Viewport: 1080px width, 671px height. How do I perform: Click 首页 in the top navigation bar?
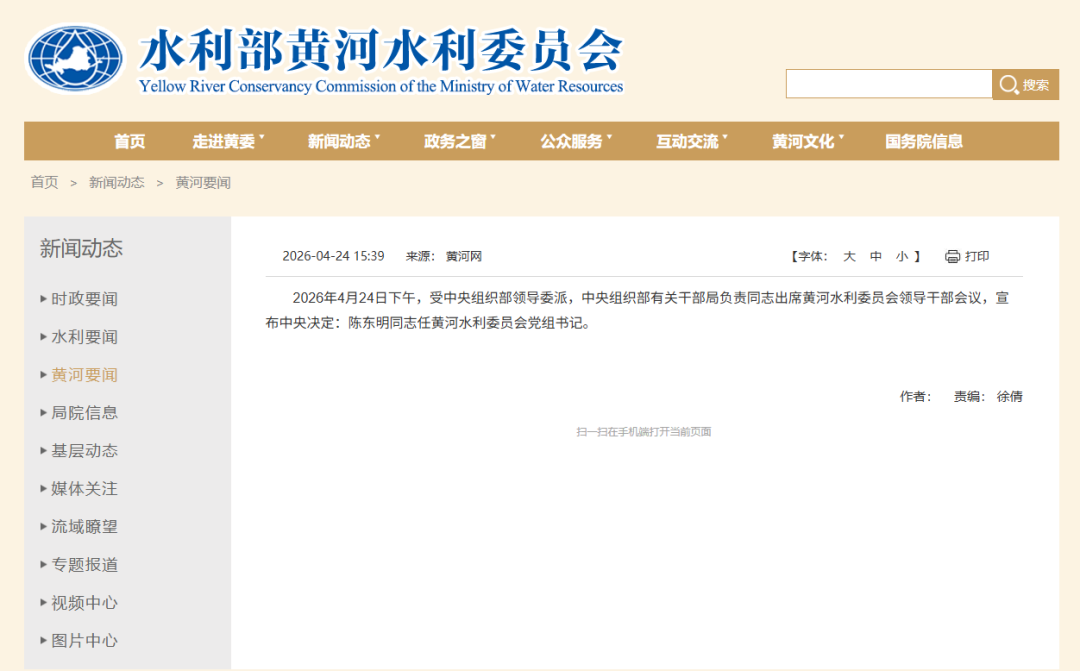129,141
